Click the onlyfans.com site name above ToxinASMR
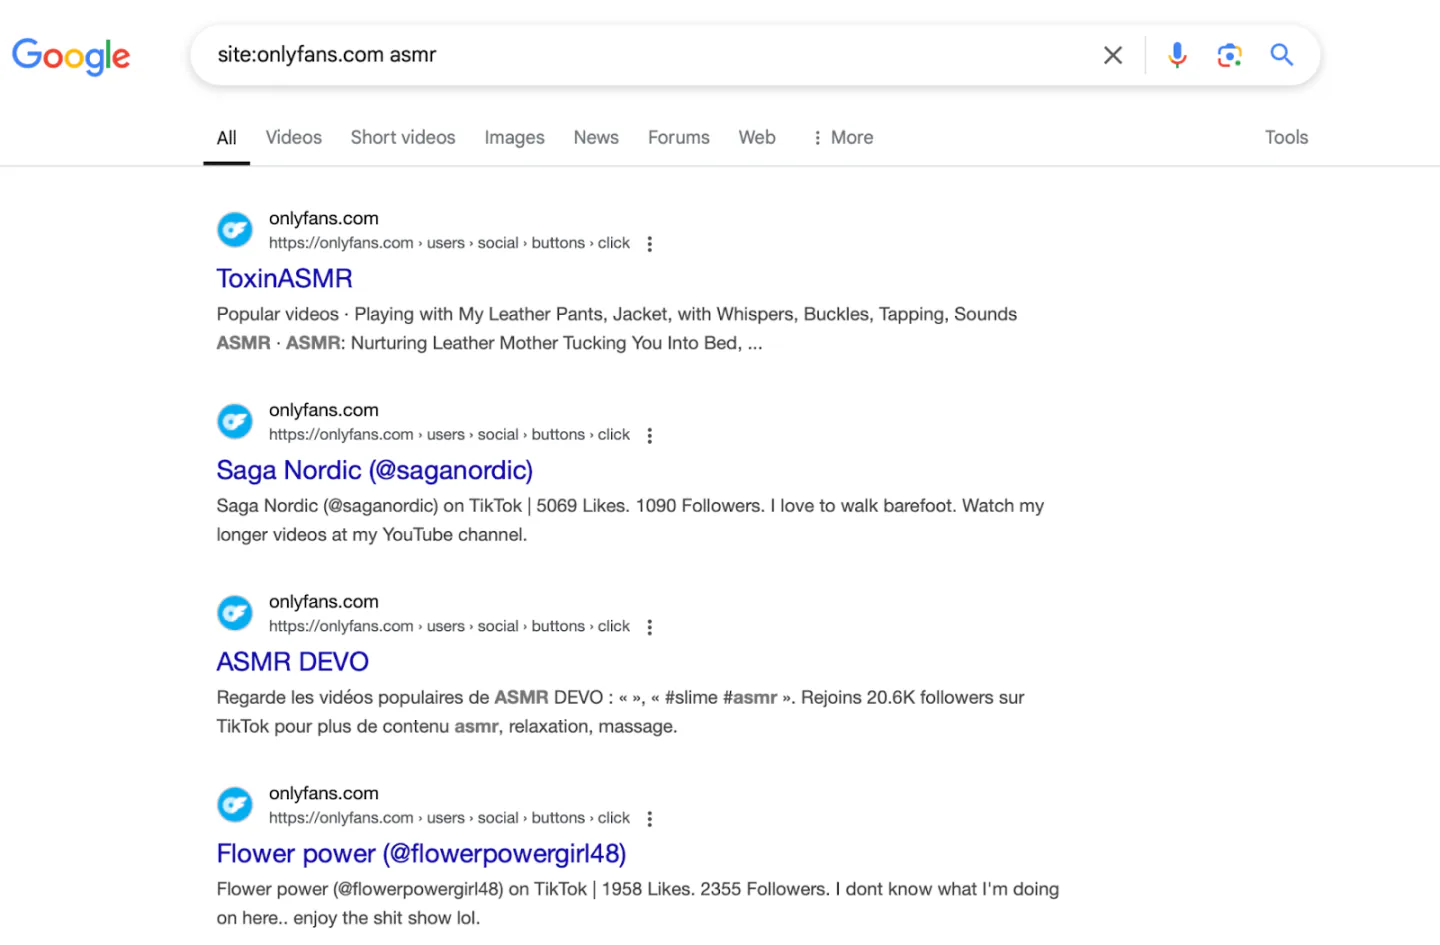 pyautogui.click(x=324, y=219)
